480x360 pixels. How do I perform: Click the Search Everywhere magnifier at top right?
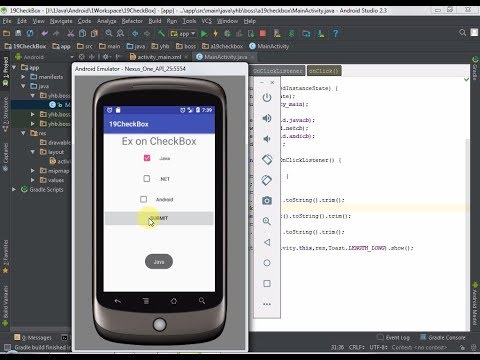[x=462, y=33]
